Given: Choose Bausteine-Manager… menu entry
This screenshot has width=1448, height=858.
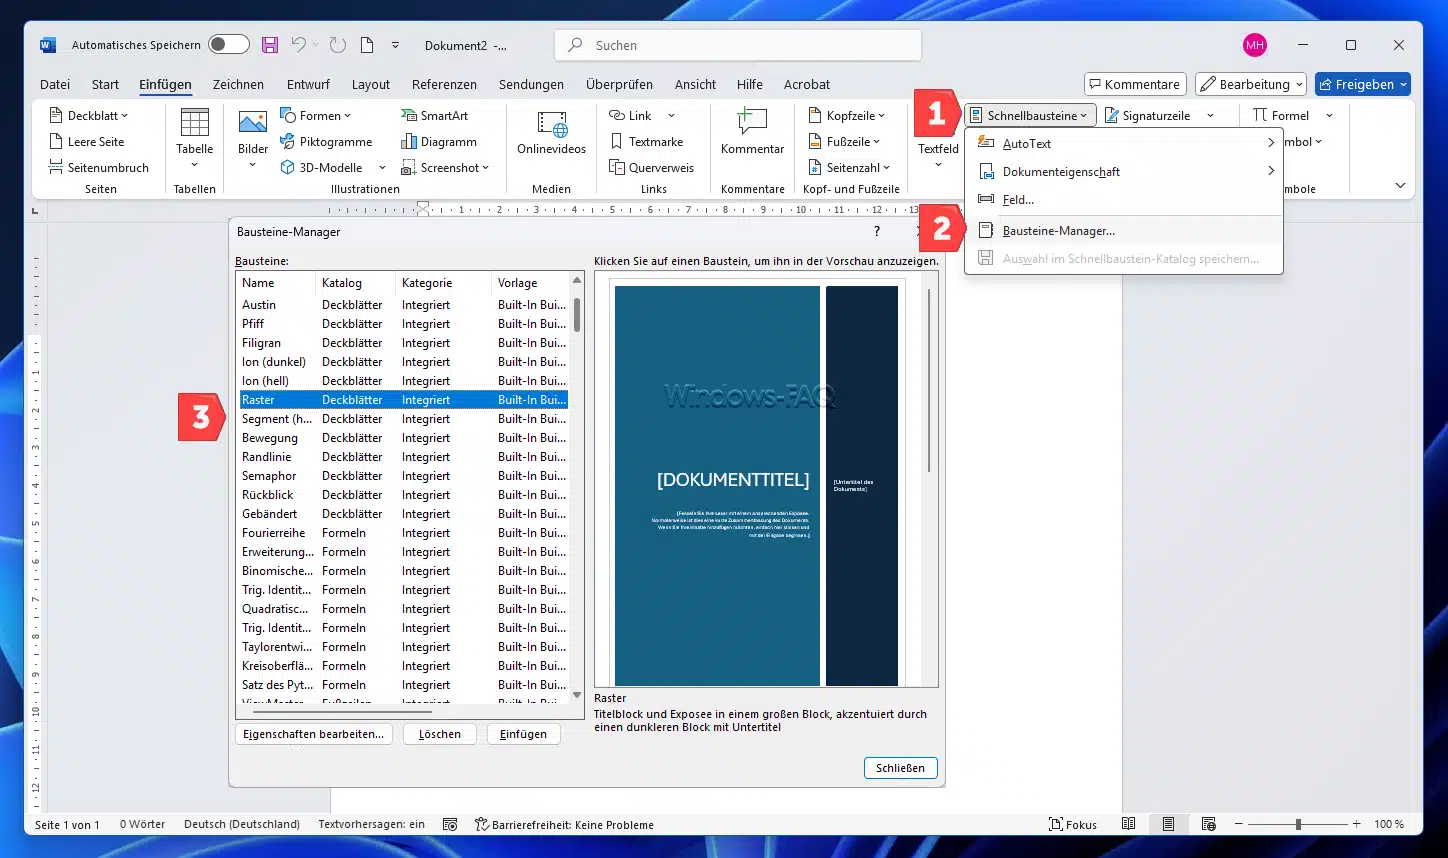Looking at the screenshot, I should coord(1058,231).
